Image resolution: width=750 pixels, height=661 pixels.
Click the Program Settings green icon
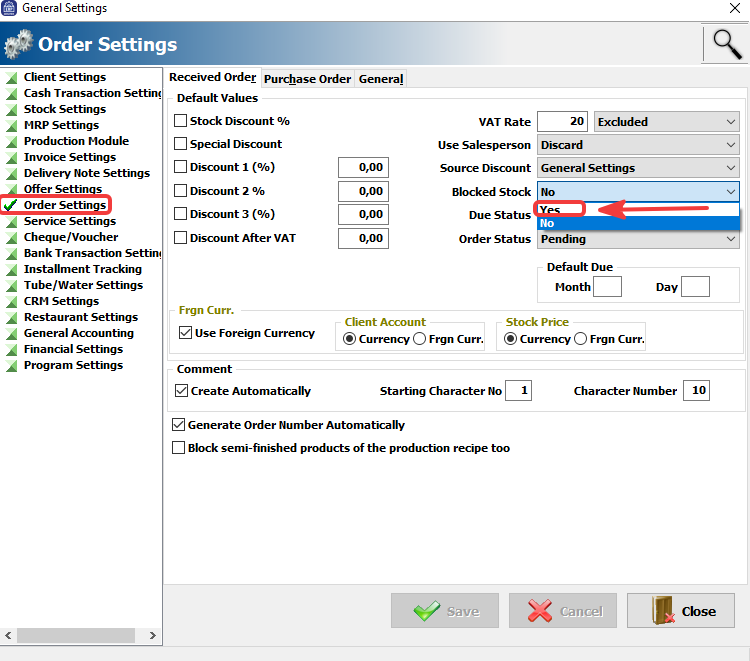[11, 365]
